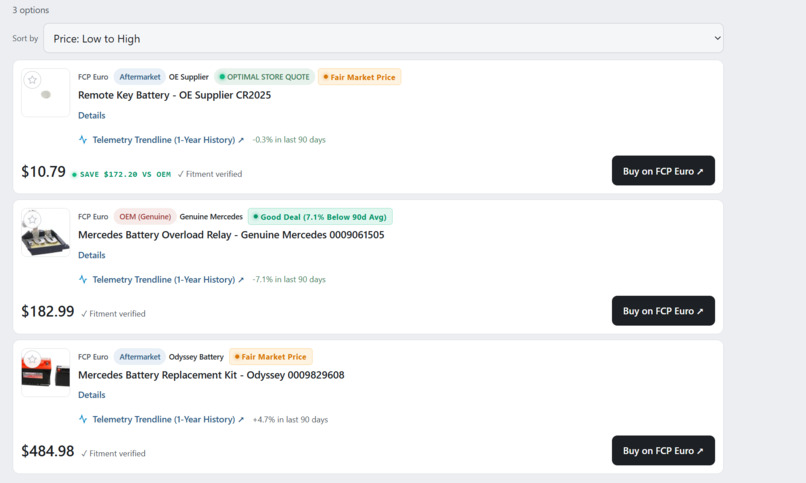Click Aftermarket tag on Remote Key Battery
Viewport: 806px width, 483px height.
click(x=140, y=77)
